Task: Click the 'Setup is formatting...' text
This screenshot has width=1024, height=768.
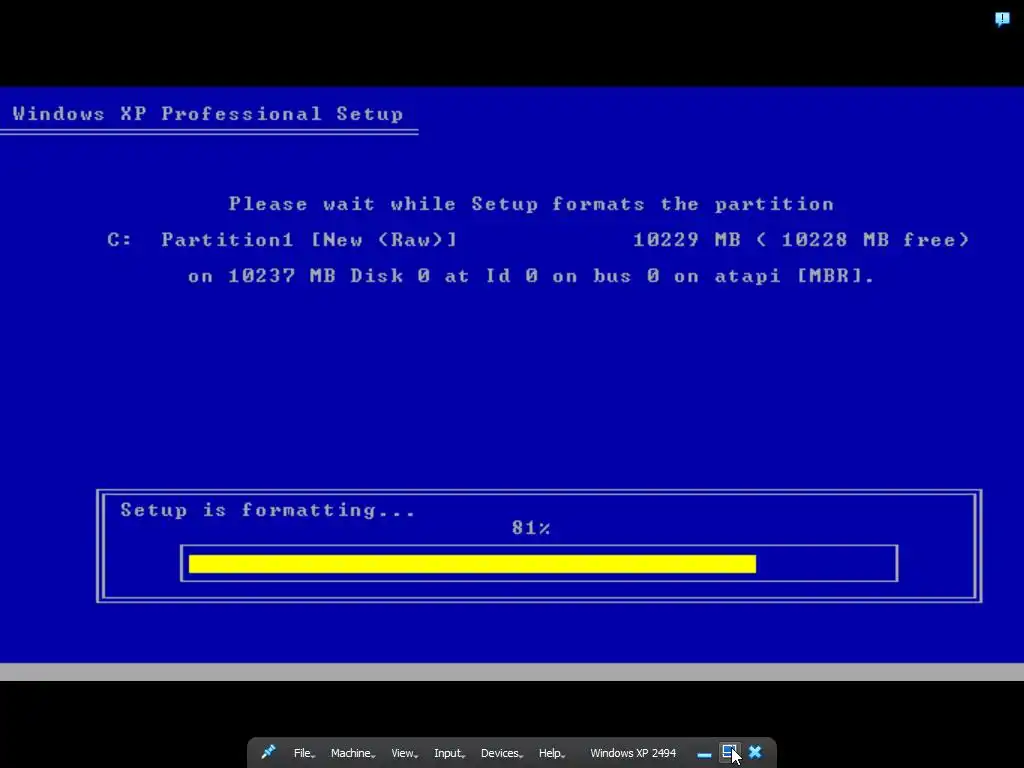Action: pyautogui.click(x=268, y=510)
